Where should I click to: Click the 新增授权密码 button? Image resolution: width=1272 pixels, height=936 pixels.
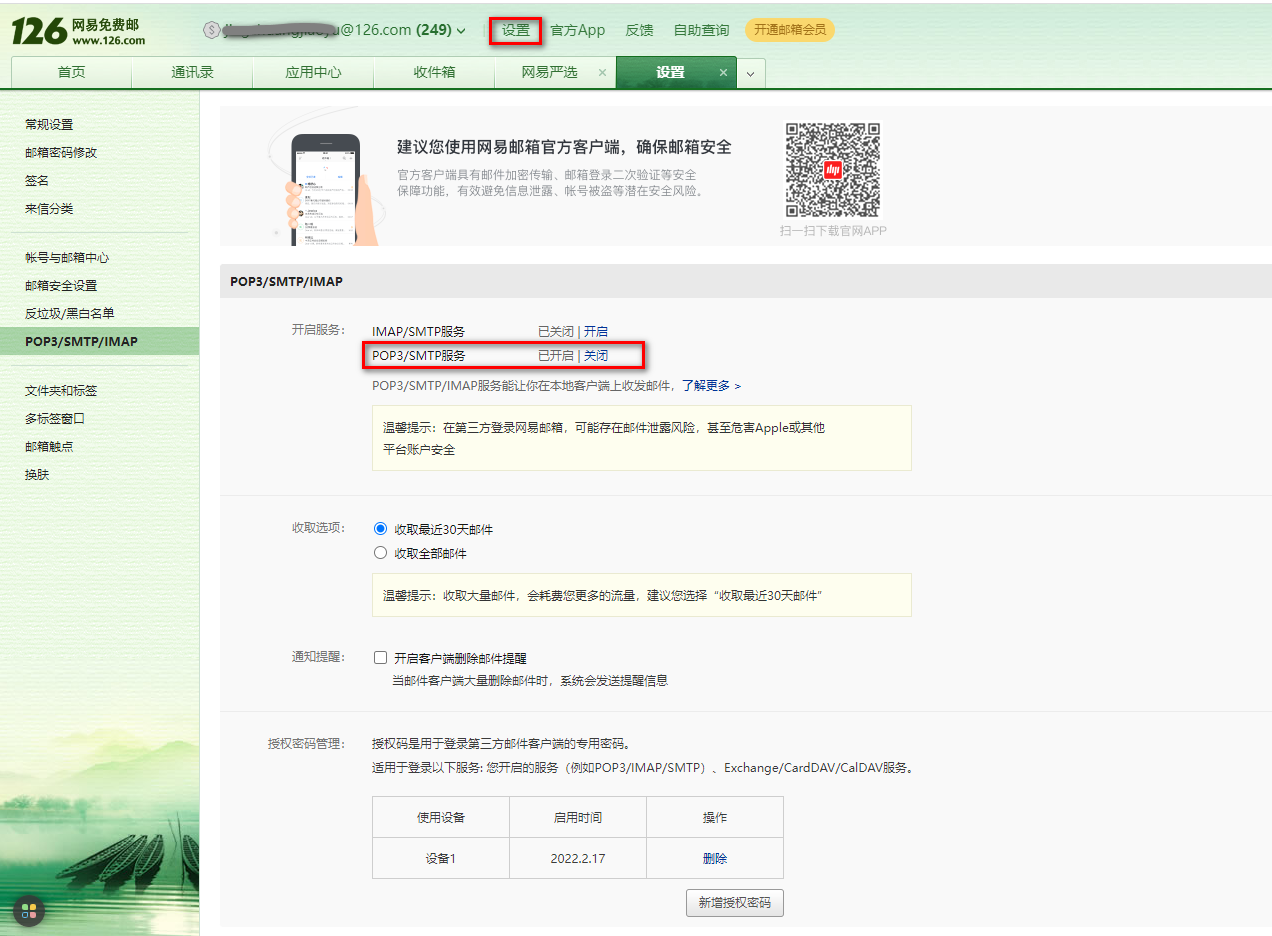coord(735,902)
